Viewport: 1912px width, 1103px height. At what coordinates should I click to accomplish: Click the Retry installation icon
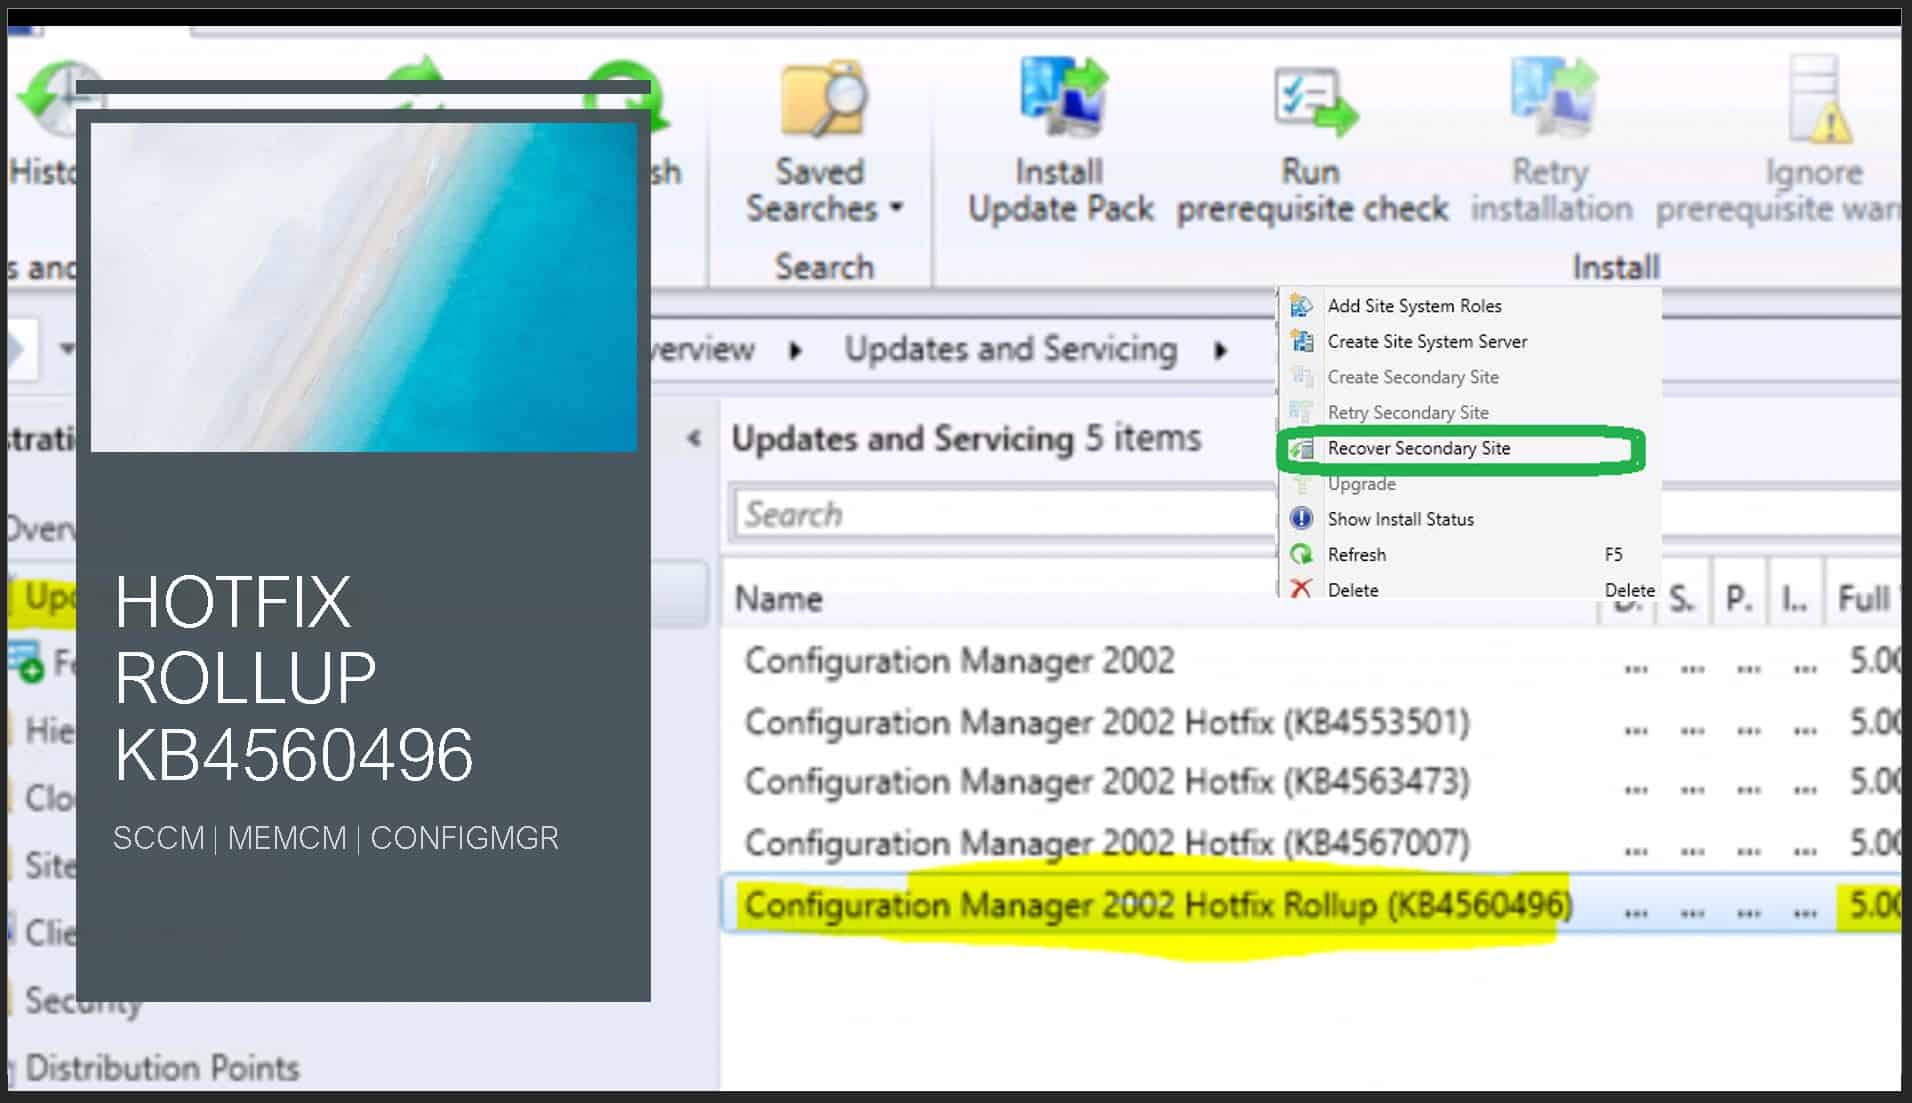[x=1552, y=98]
